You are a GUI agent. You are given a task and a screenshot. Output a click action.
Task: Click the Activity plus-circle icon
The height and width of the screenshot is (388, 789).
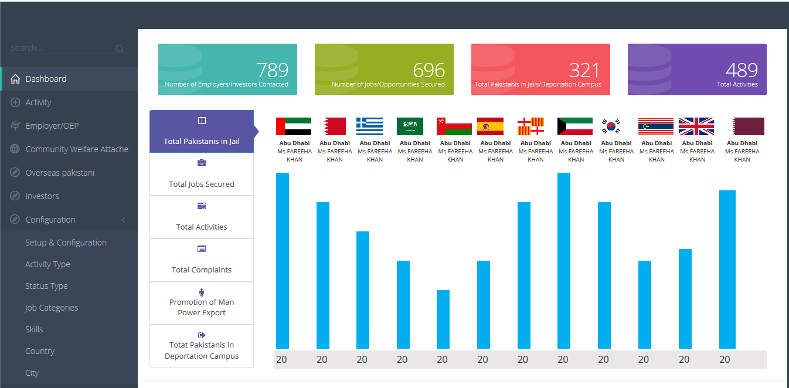[15, 102]
